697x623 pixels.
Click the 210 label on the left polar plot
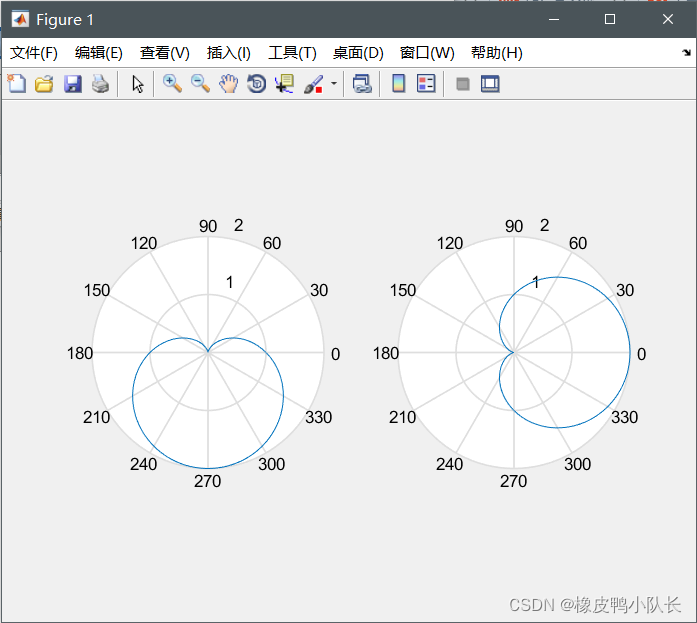click(x=96, y=417)
